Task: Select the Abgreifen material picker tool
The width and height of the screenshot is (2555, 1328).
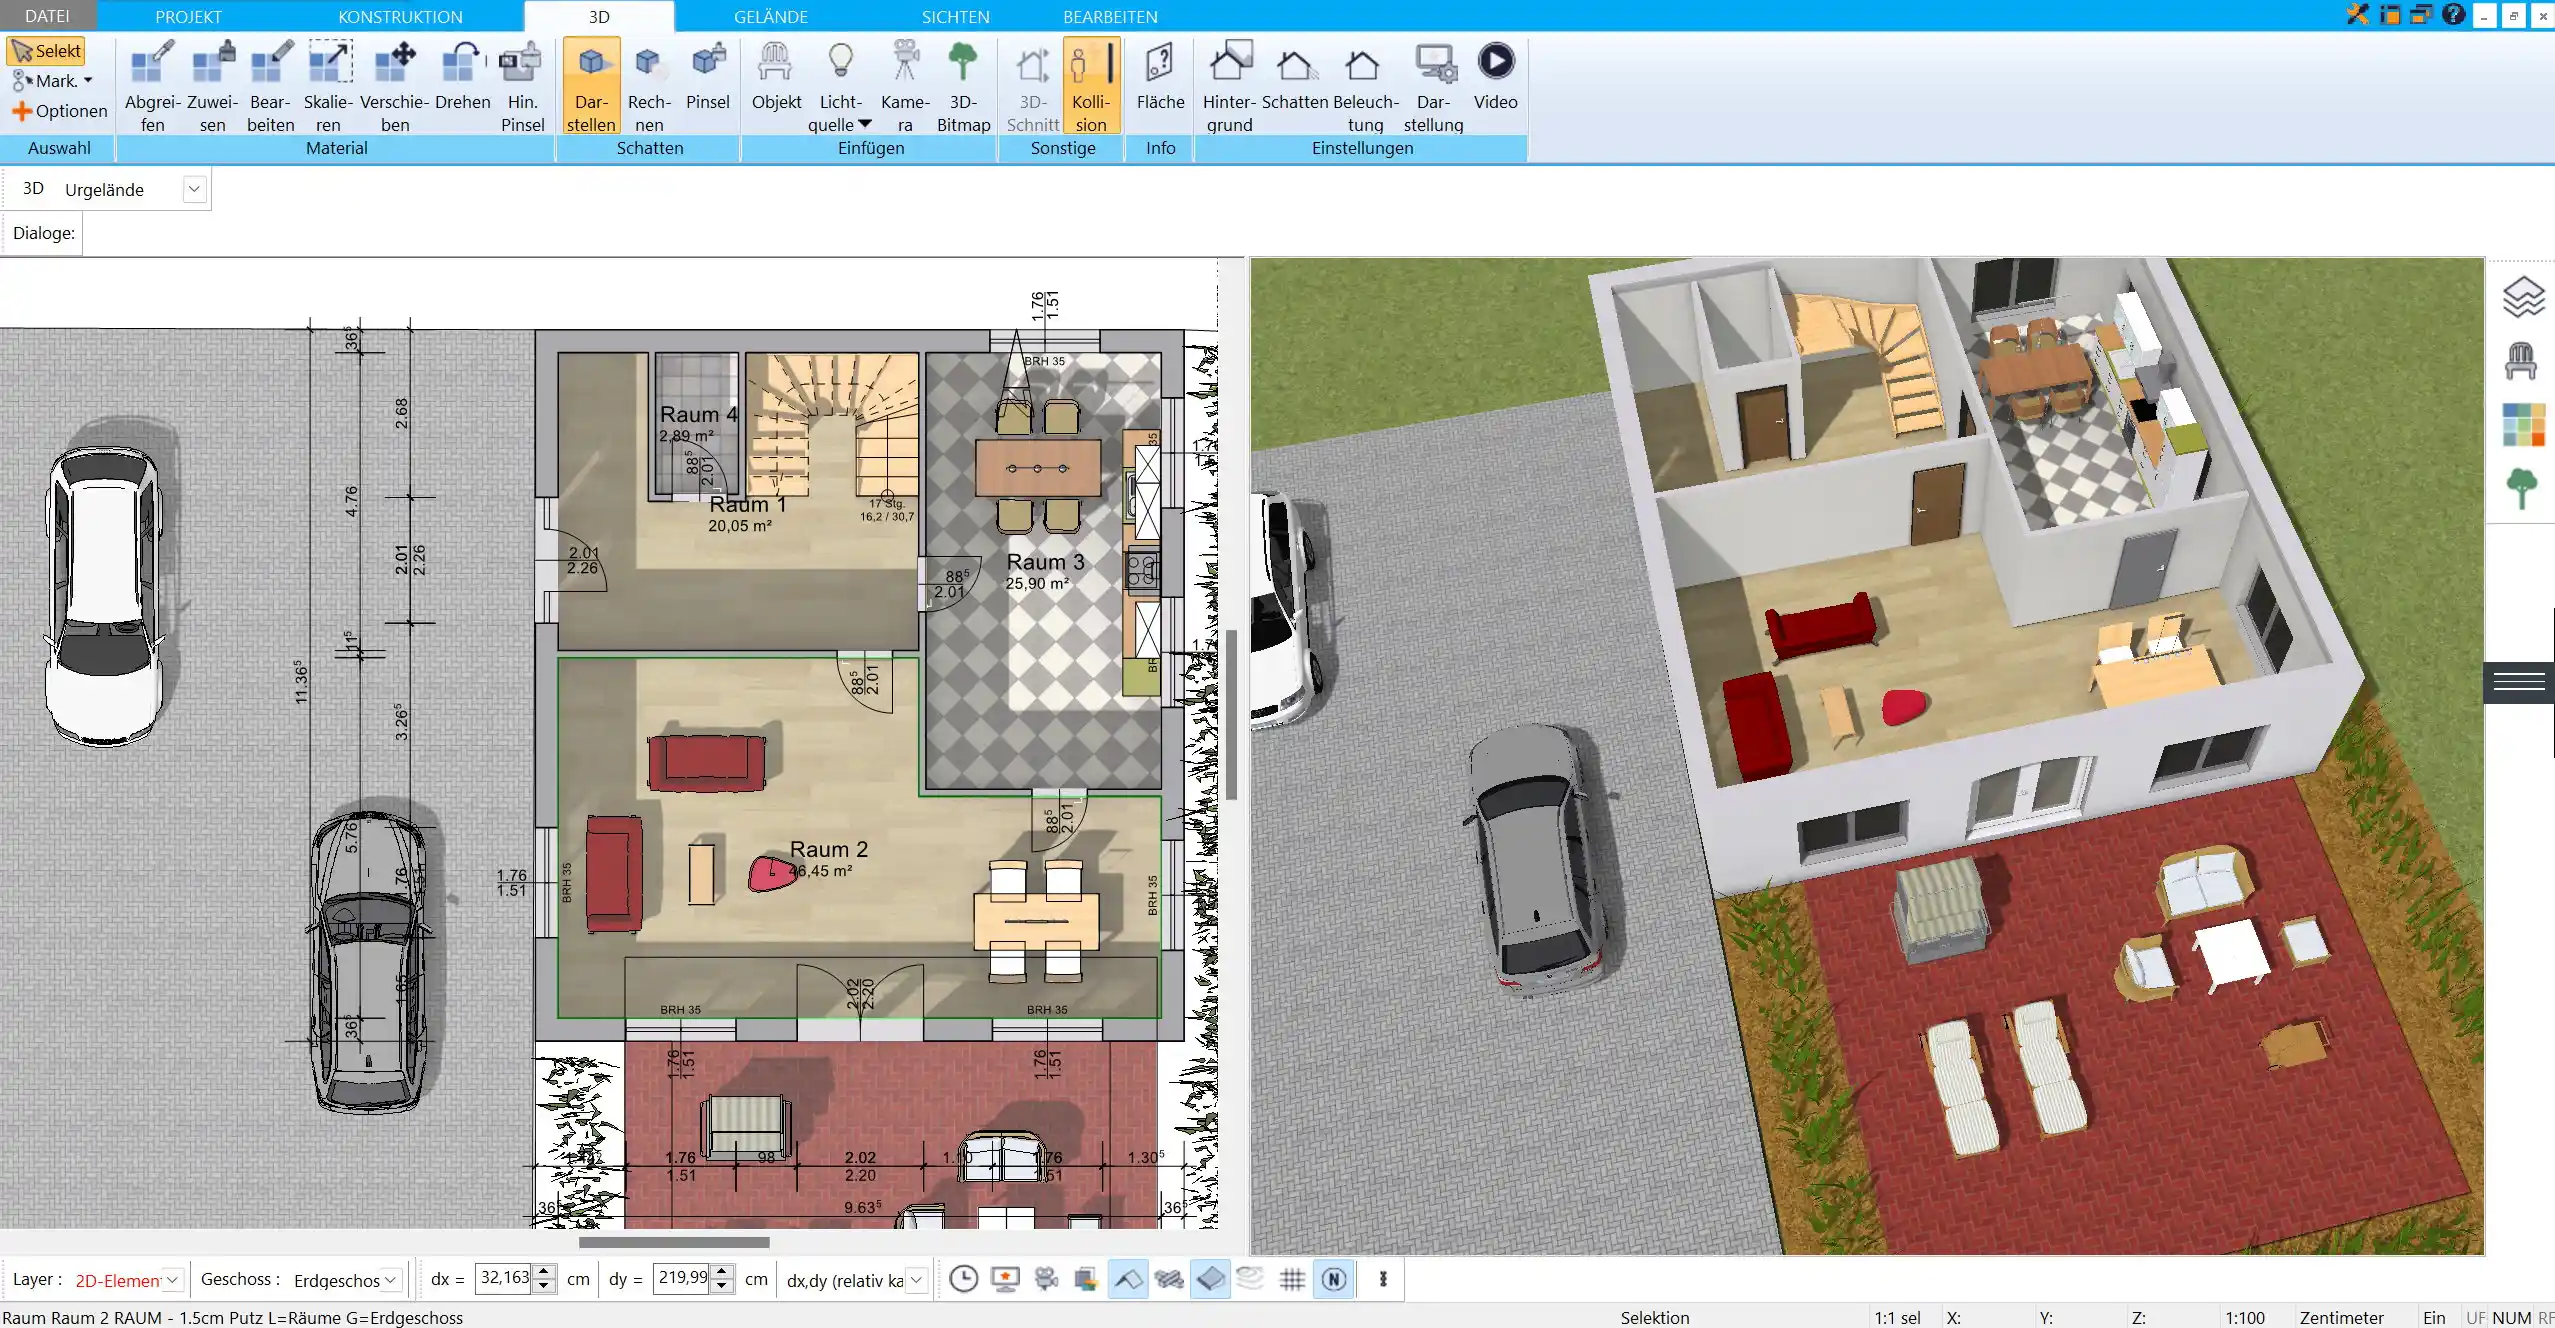Action: [152, 85]
